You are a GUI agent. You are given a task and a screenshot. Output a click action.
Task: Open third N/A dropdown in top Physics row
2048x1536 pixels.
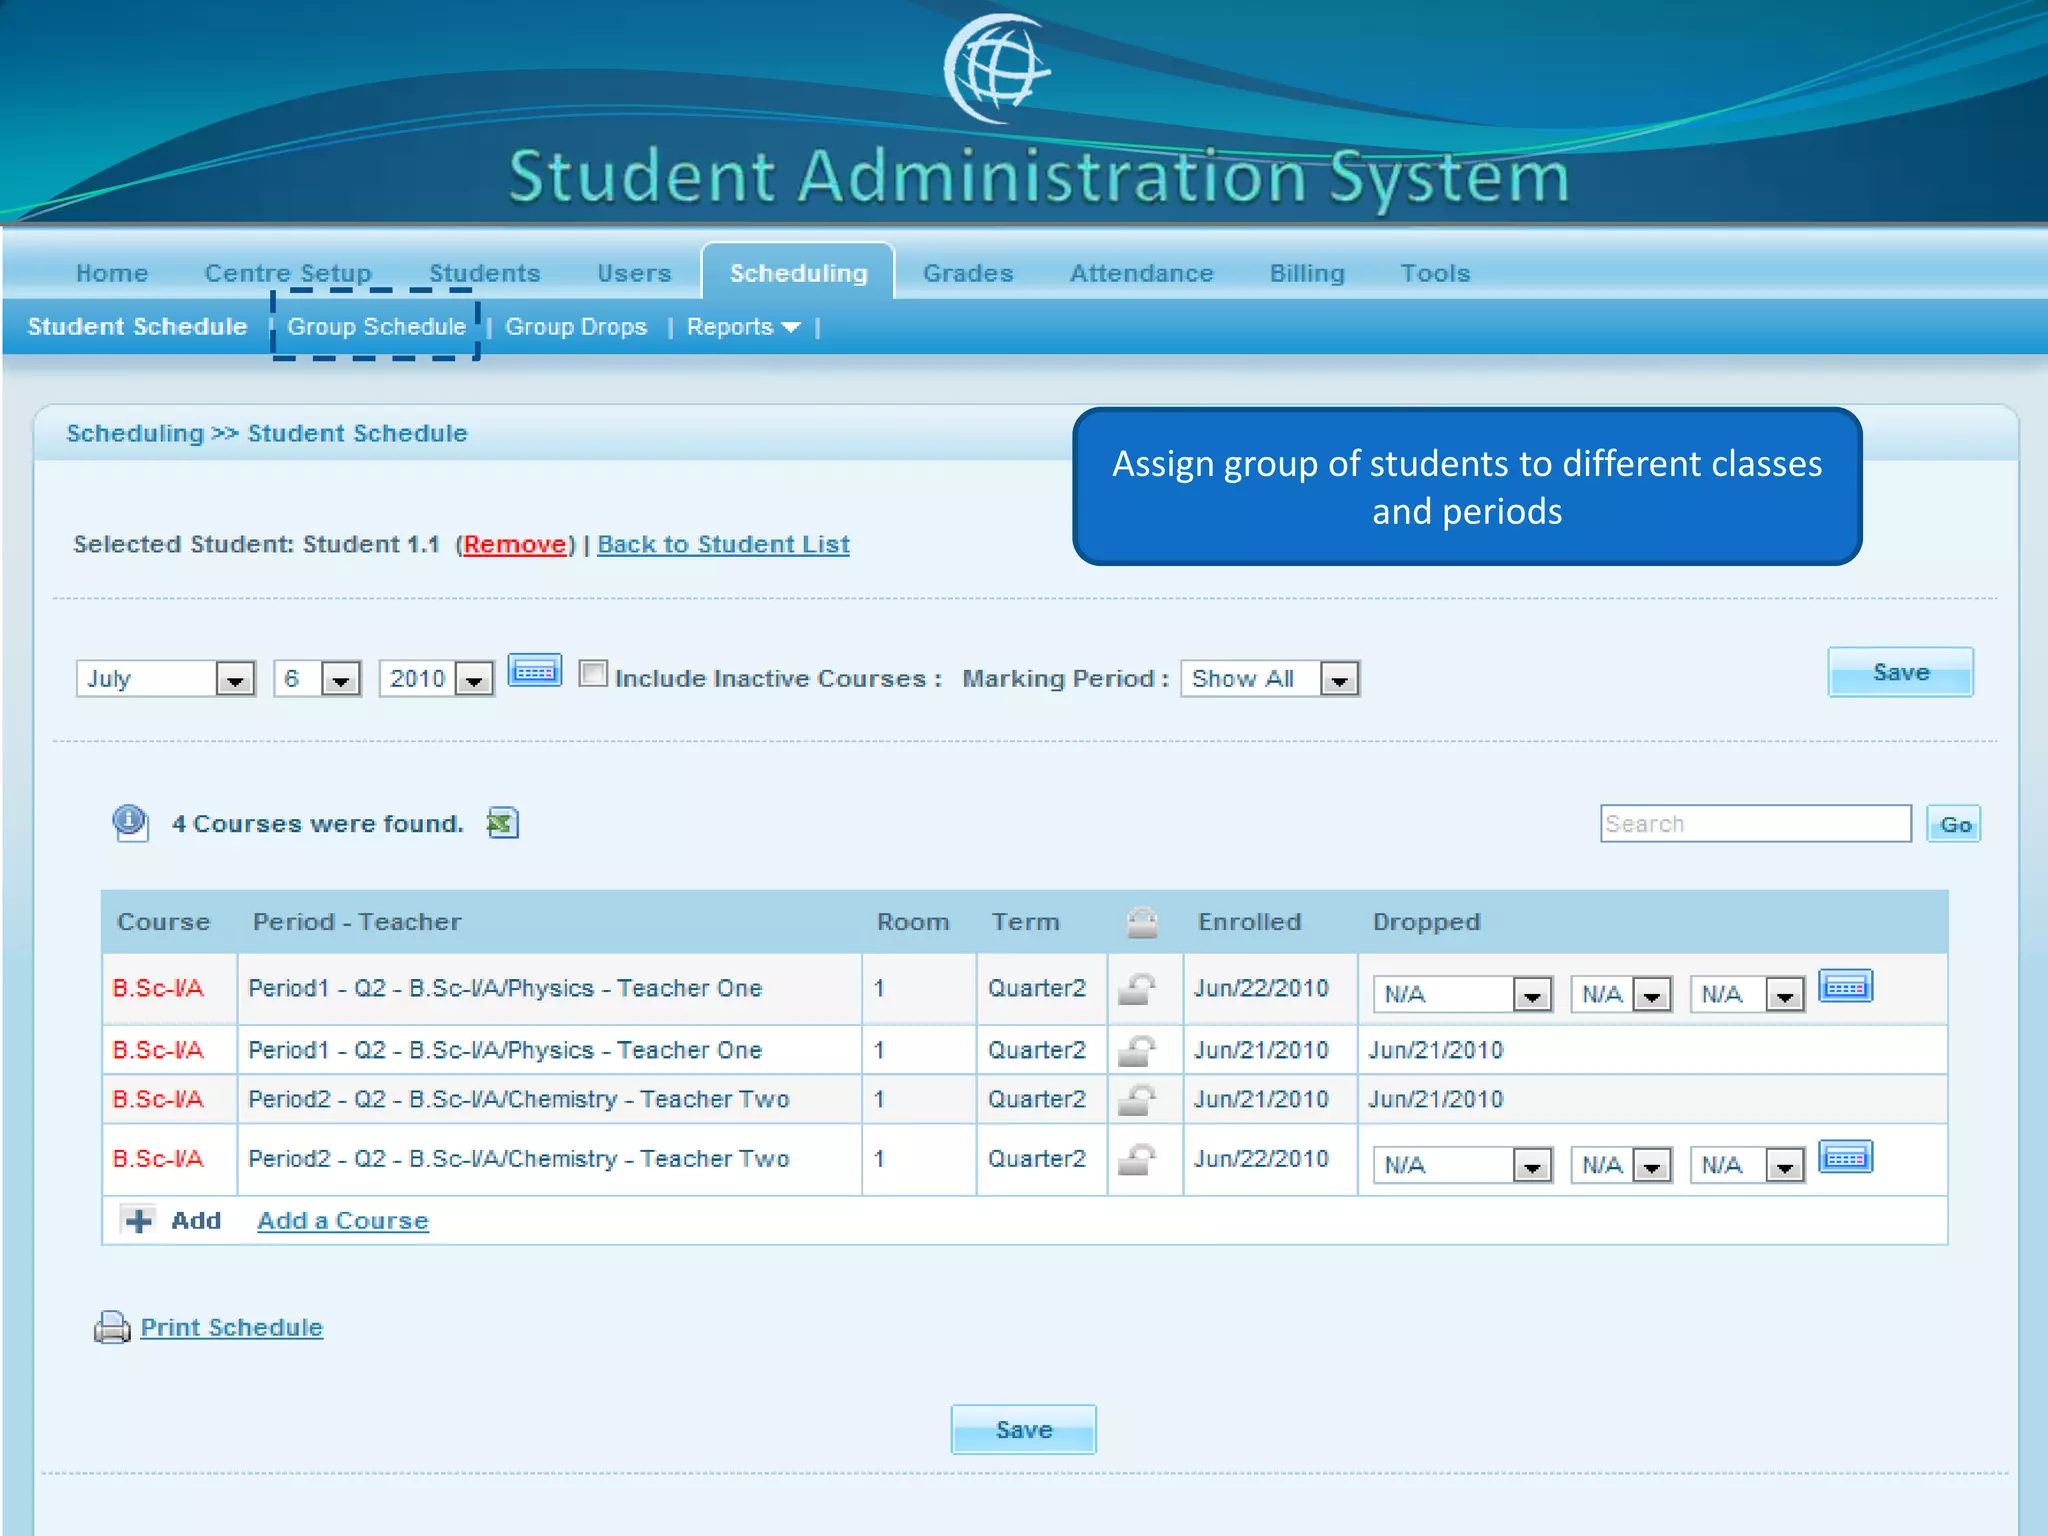point(1747,994)
